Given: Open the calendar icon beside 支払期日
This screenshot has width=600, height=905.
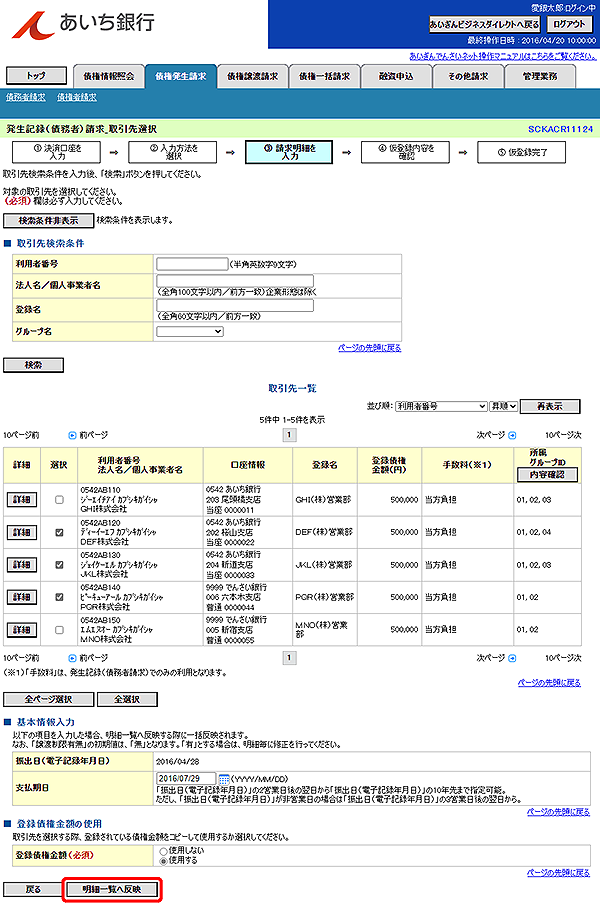Looking at the screenshot, I should 224,779.
